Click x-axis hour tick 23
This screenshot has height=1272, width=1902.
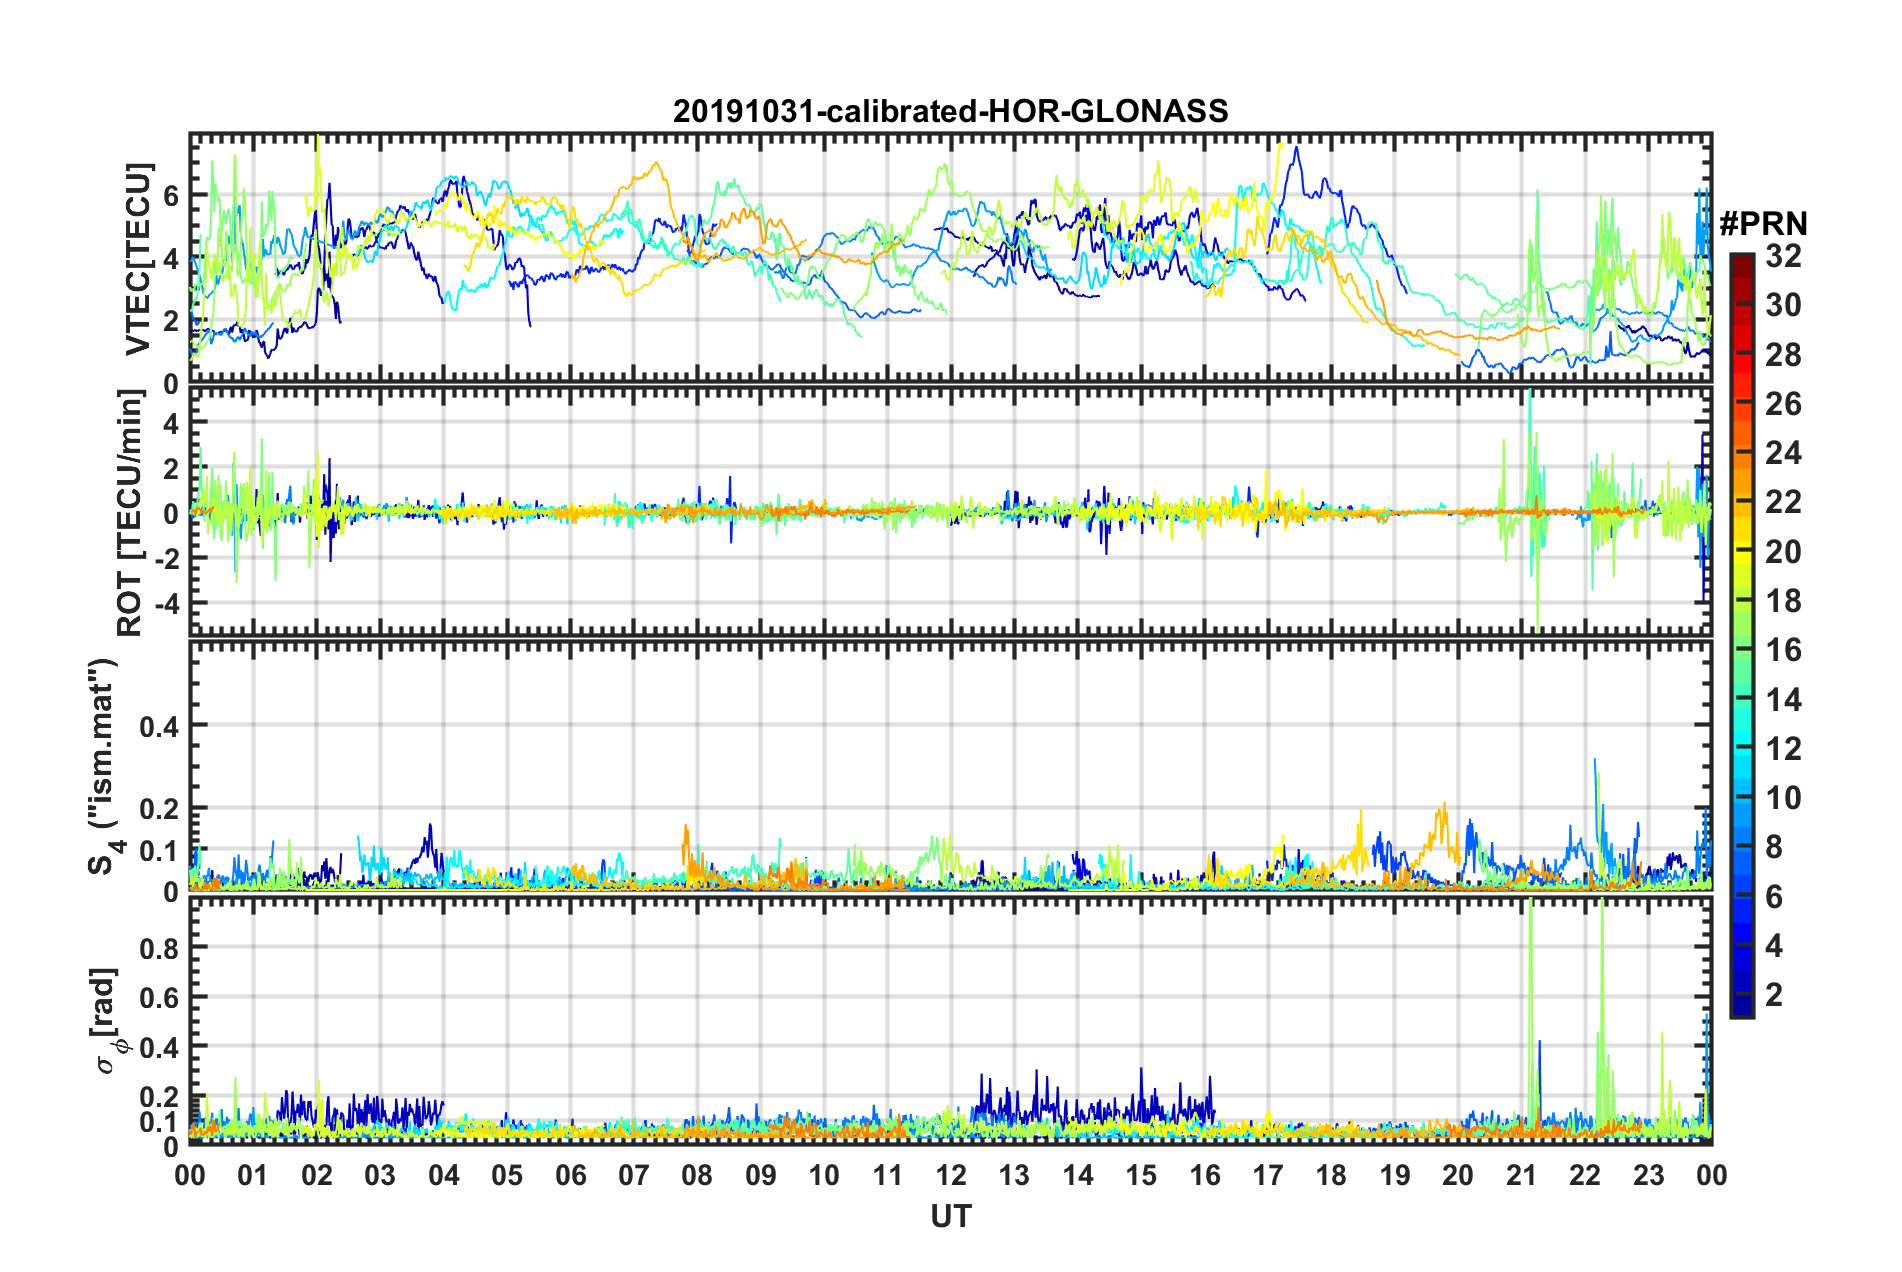pyautogui.click(x=1649, y=1175)
